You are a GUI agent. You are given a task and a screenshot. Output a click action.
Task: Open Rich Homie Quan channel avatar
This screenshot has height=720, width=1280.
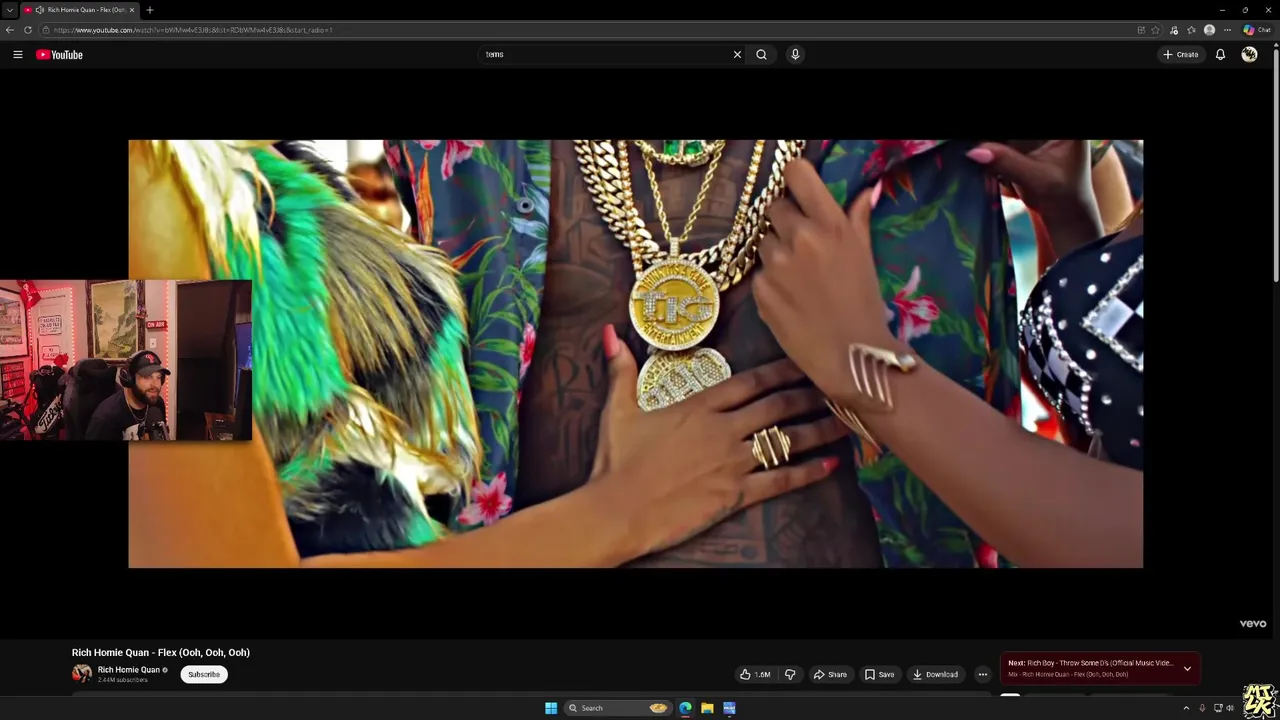[81, 674]
